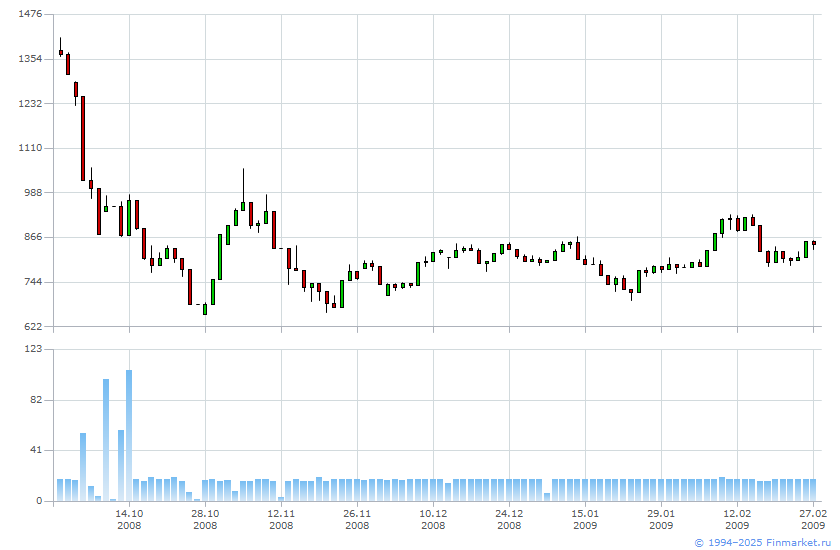Viewport: 840px width, 550px height.
Task: Select the 27.02 2009 date marker
Action: point(813,519)
